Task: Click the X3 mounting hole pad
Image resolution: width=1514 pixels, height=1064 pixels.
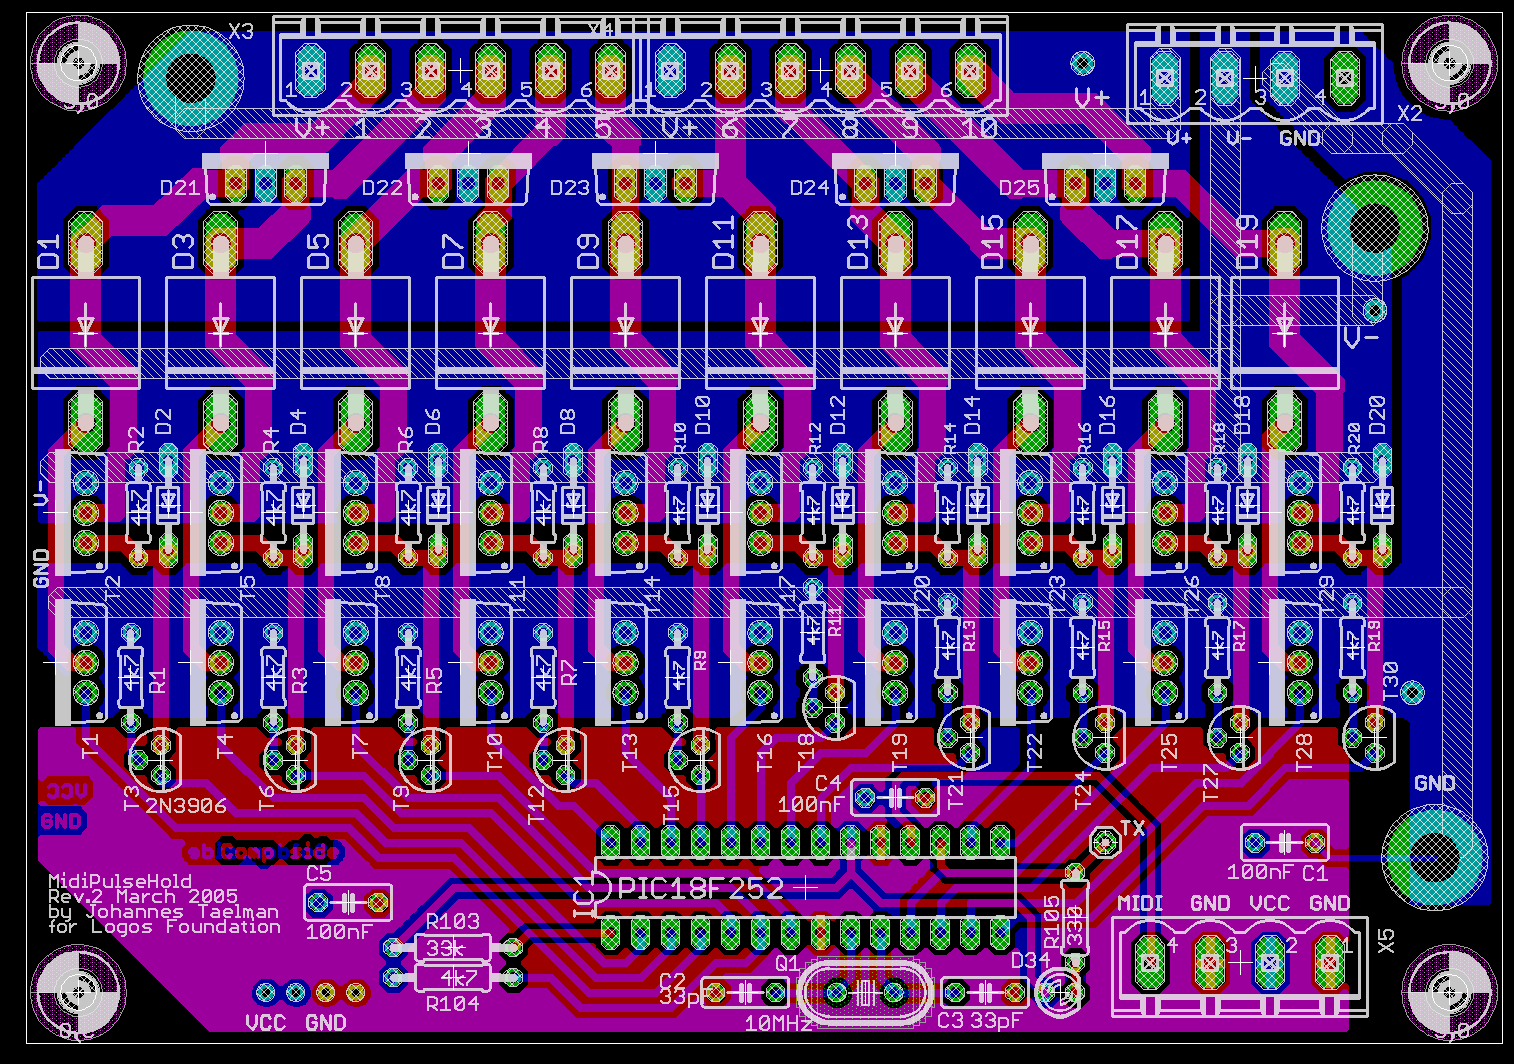Action: 190,76
